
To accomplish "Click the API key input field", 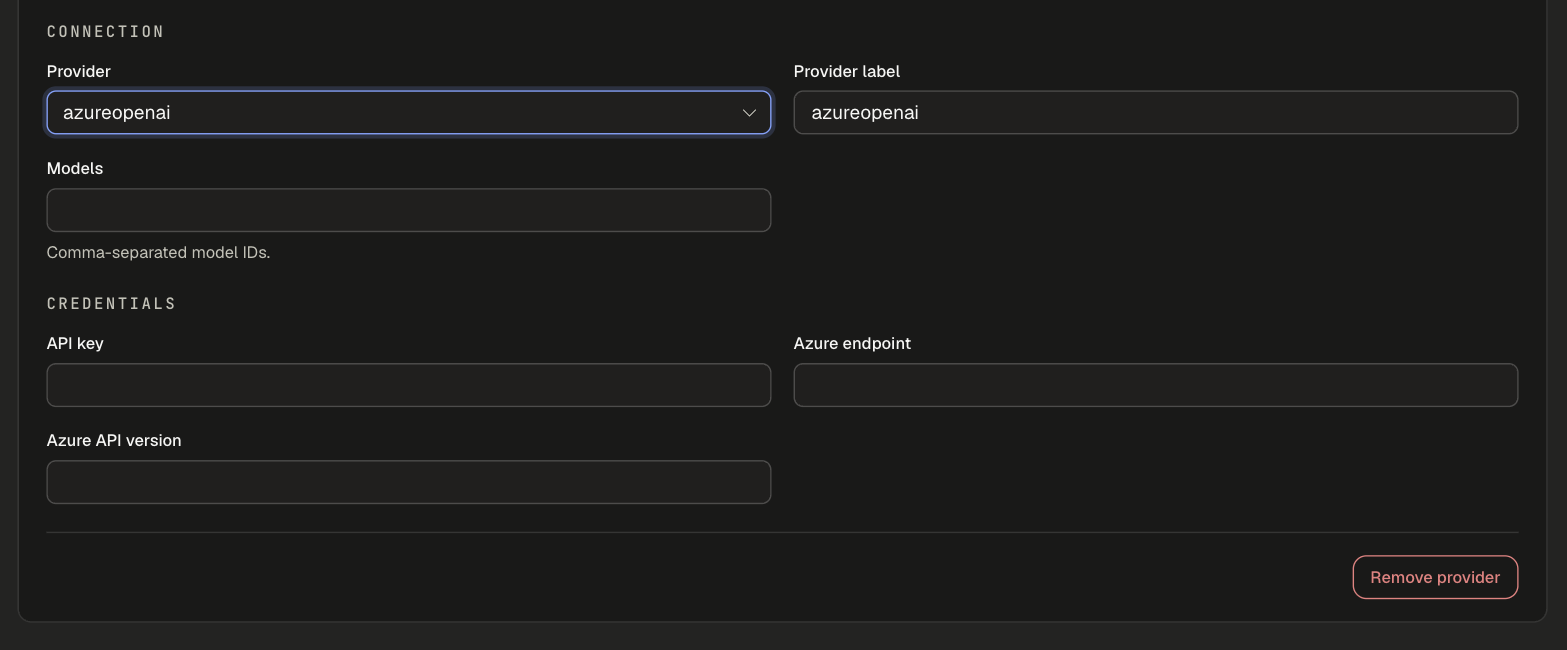I will click(409, 385).
